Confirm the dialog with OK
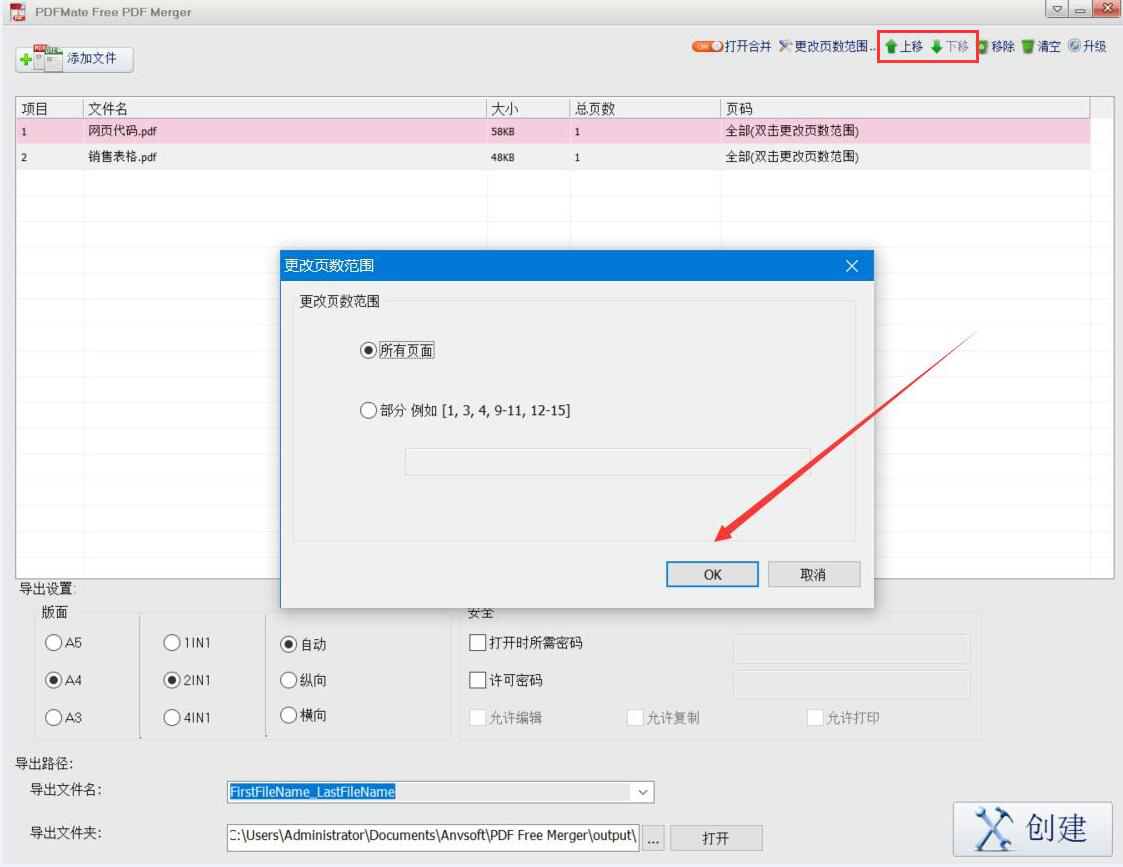This screenshot has height=867, width=1123. click(x=712, y=574)
